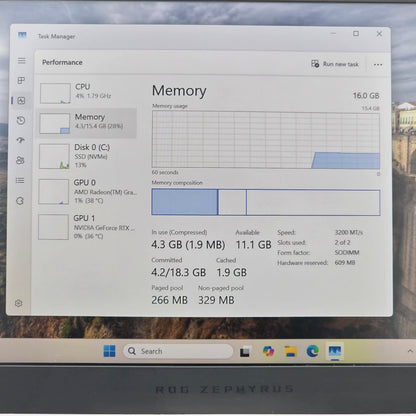Open the Windows Start menu
Screen dimensions: 416x416
(109, 351)
